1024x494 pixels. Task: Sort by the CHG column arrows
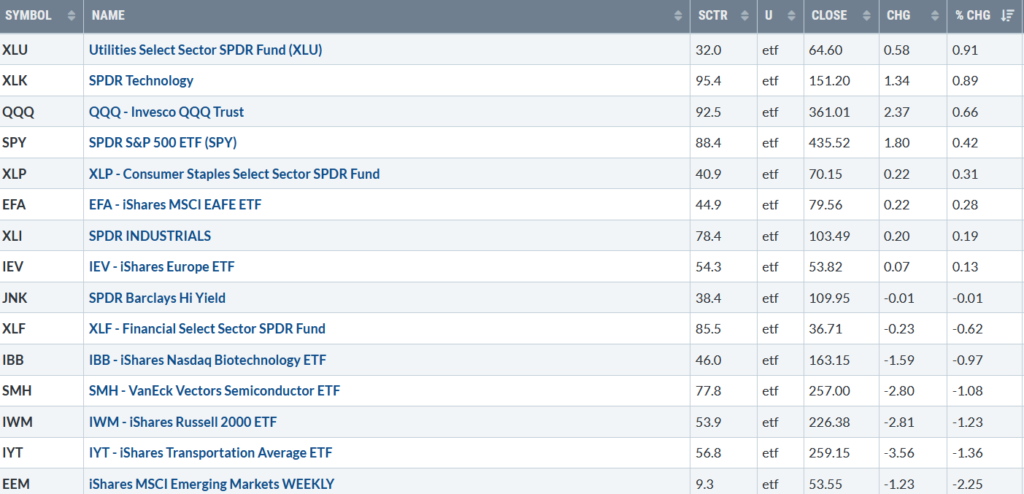pos(935,16)
